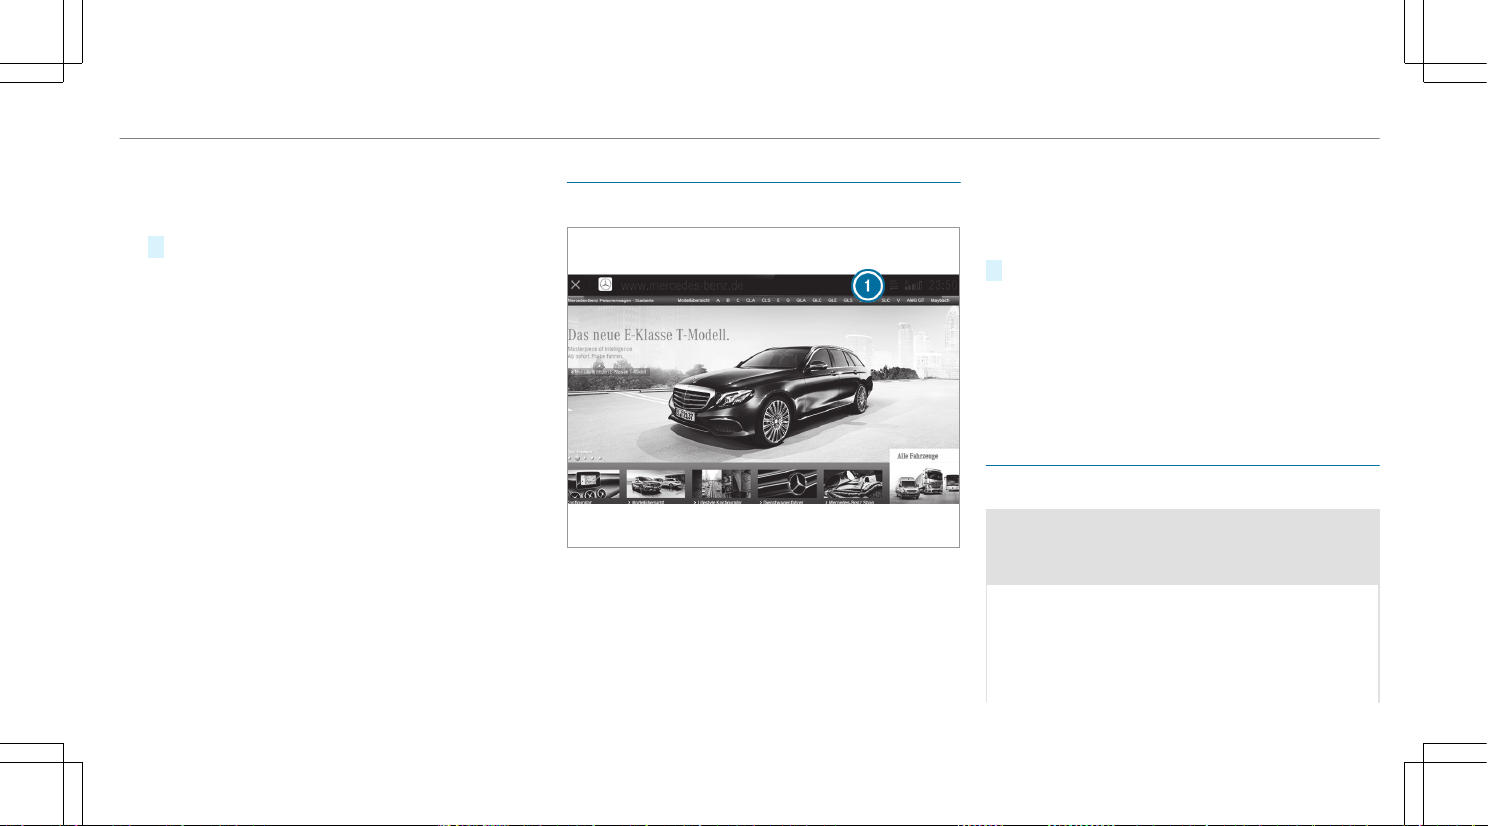Image resolution: width=1488 pixels, height=826 pixels.
Task: Open the Modellübersicht menu item
Action: 693,300
